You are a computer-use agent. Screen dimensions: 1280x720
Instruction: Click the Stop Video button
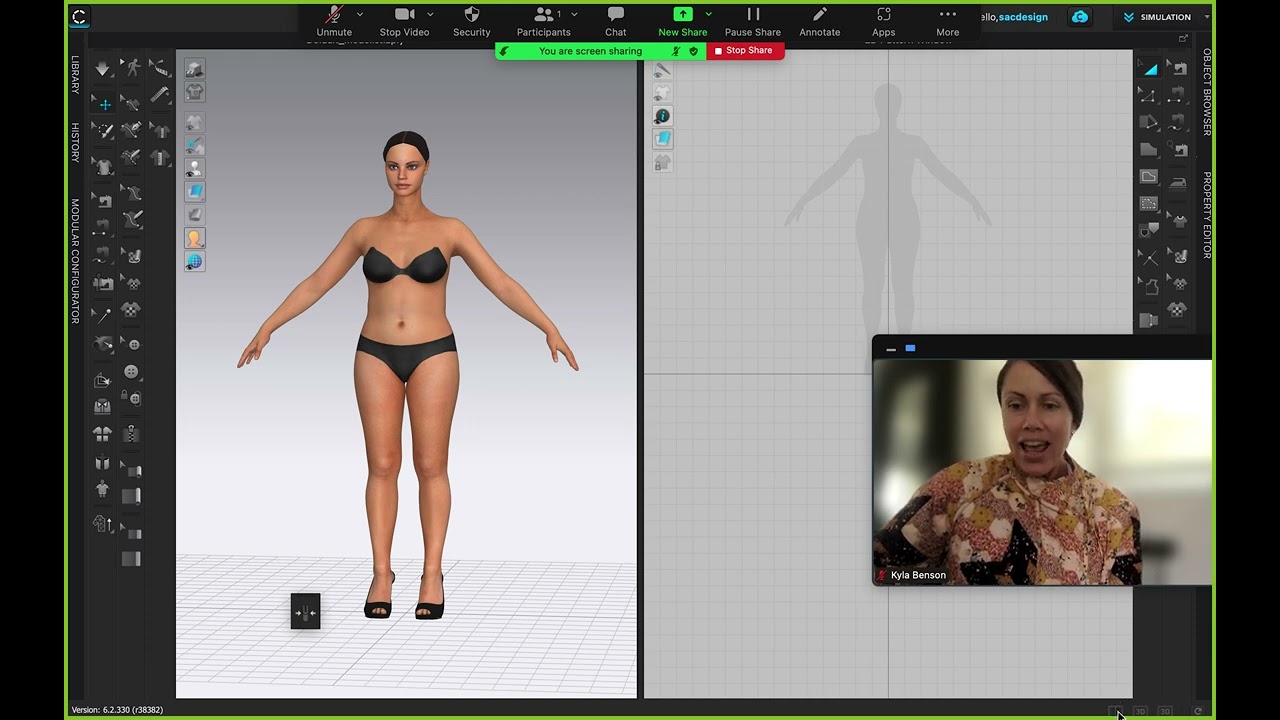pos(404,22)
